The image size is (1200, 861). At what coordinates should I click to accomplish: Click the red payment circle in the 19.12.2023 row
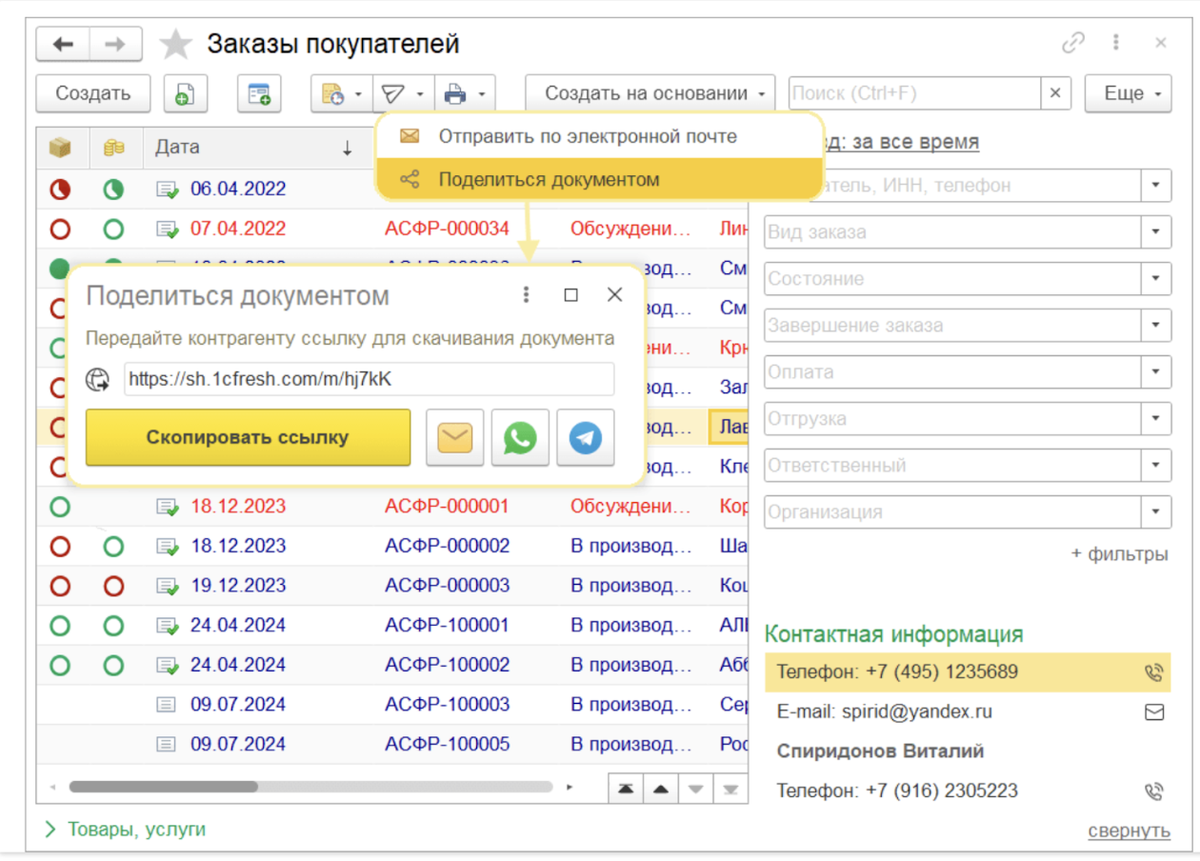(114, 586)
